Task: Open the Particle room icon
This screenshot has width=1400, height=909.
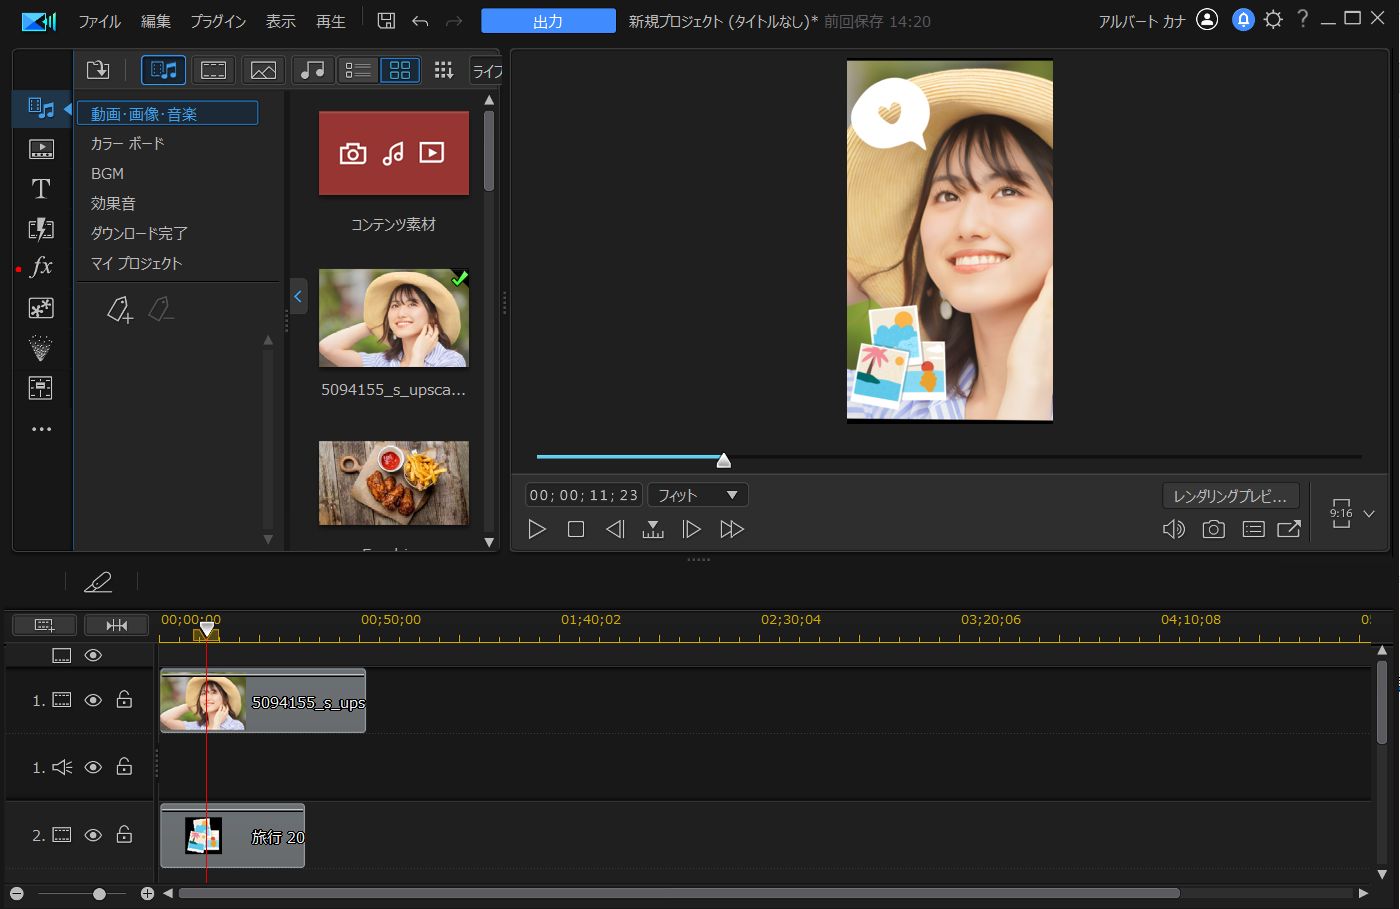Action: [x=41, y=348]
